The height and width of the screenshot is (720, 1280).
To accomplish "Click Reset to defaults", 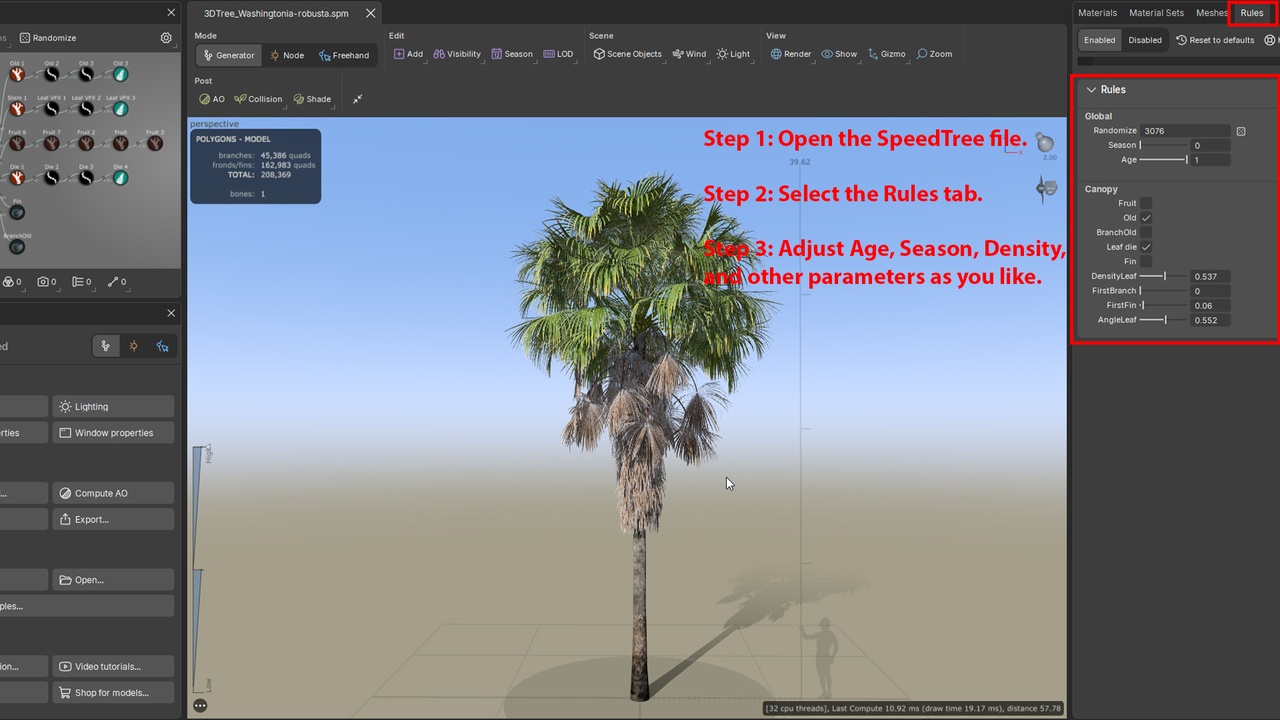I will coord(1215,40).
